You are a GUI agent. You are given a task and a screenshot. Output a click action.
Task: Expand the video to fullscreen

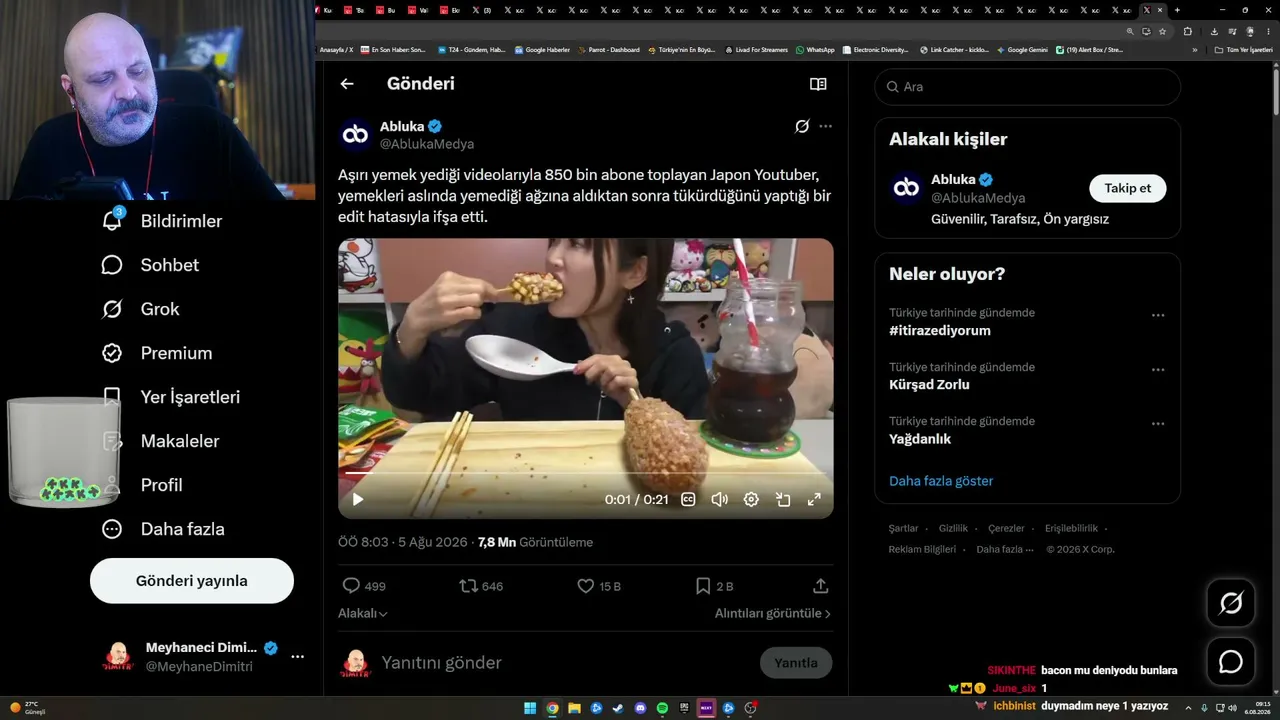[x=814, y=499]
